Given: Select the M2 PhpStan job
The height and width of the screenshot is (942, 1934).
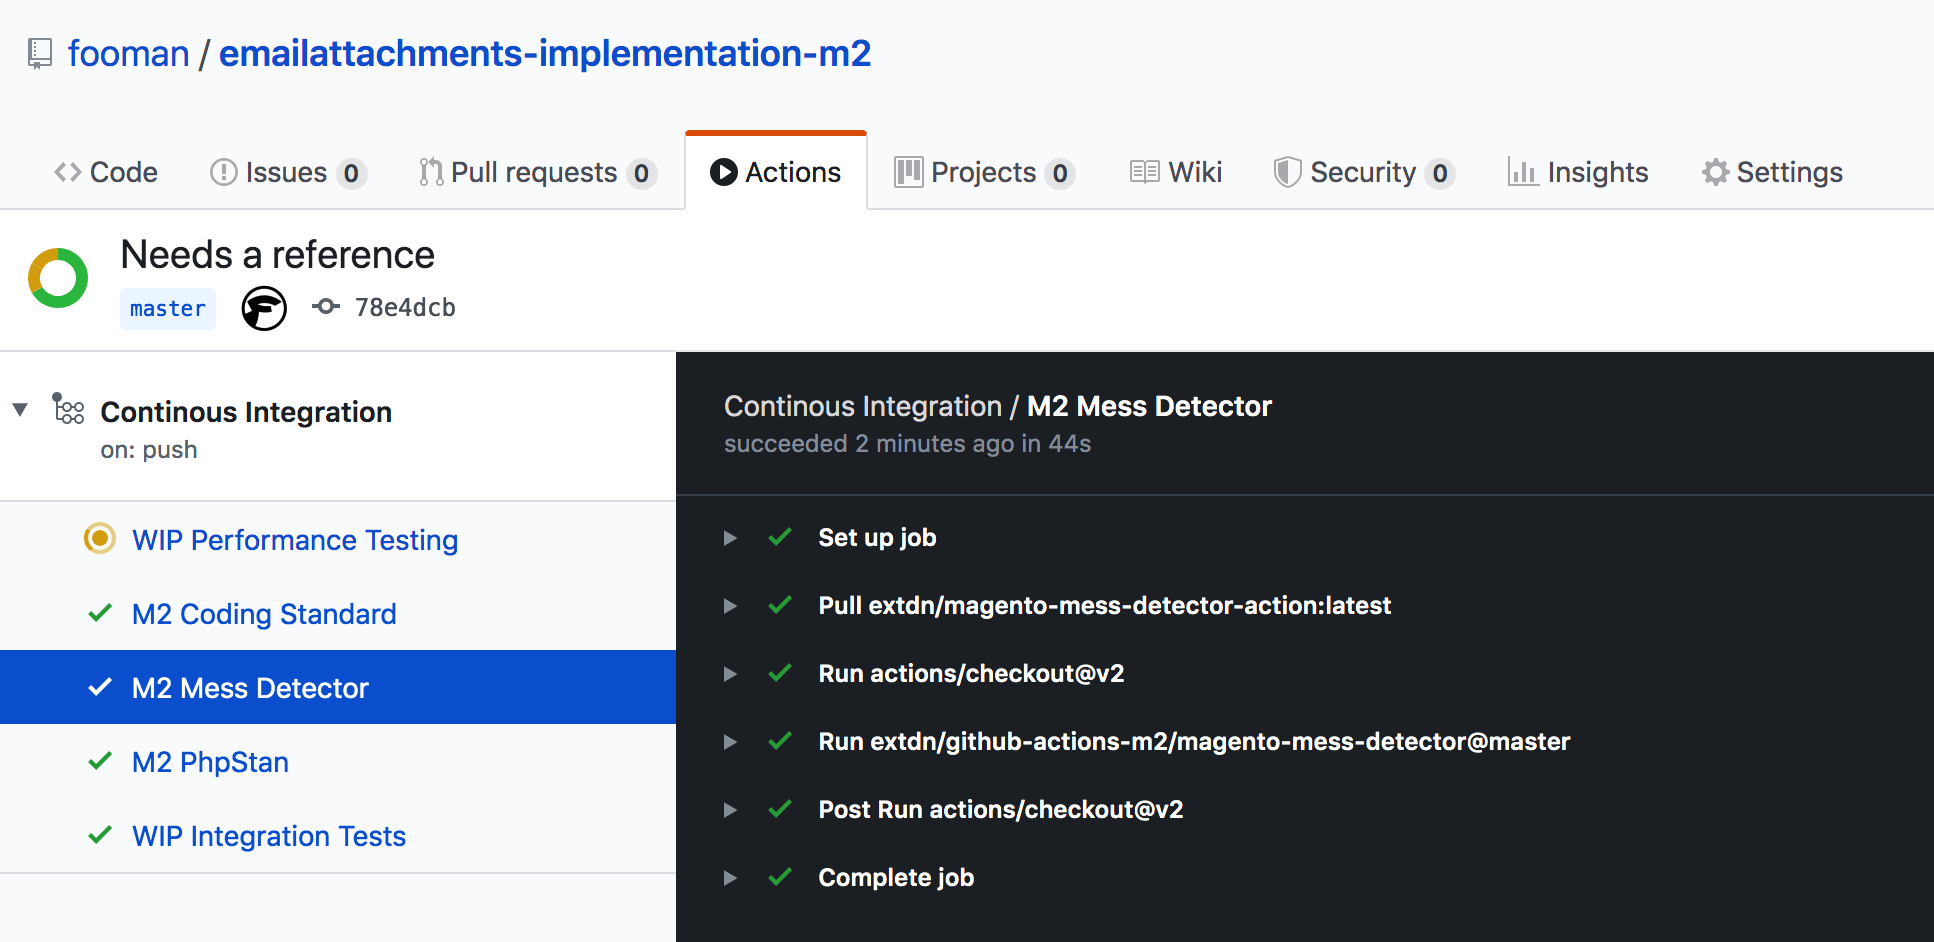Looking at the screenshot, I should click(x=210, y=762).
